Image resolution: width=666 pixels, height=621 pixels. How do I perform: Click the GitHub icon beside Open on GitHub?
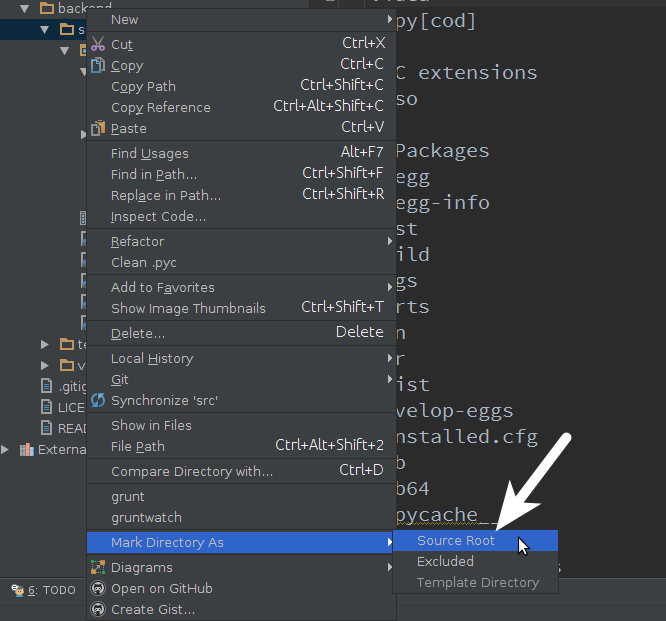98,588
